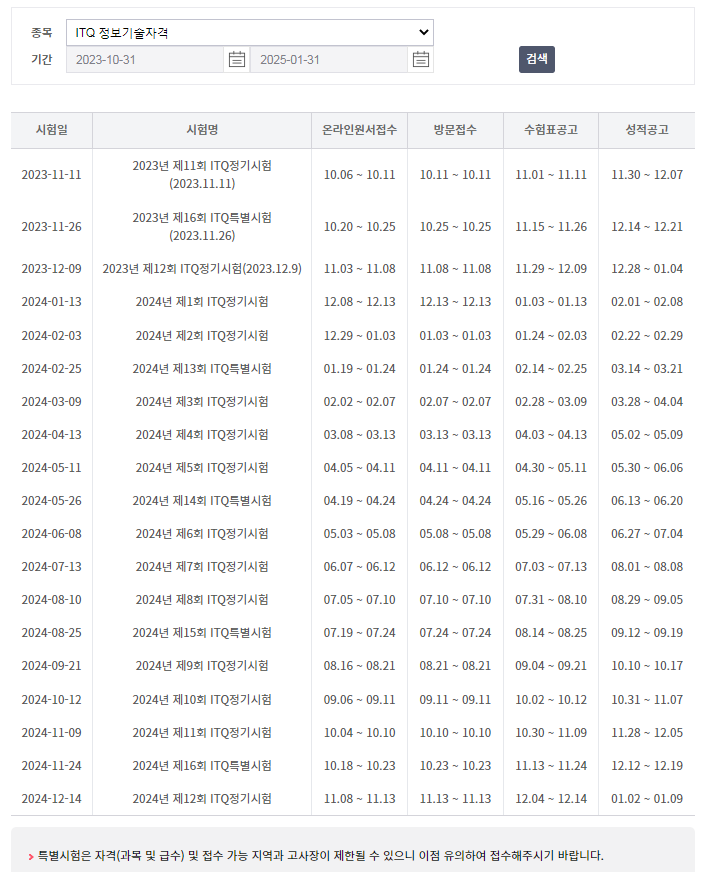Select the 2024년 제12회 ITQ정기시험 exam name
703x872 pixels.
tap(202, 799)
